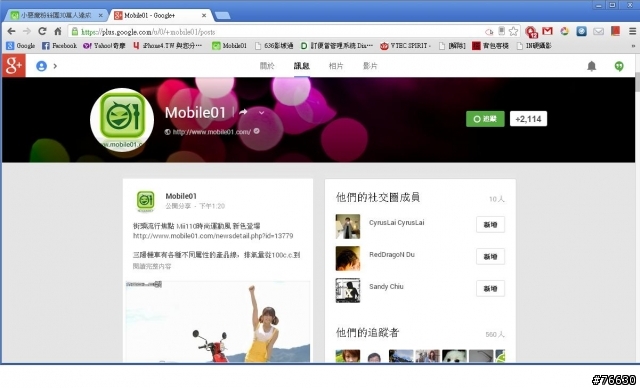Expand the chevron beside profile icon
The height and width of the screenshot is (388, 640).
55,66
